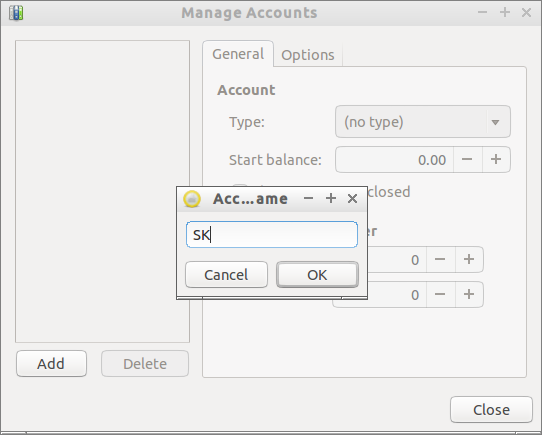
Task: Click the Start balance value field
Action: pos(394,159)
